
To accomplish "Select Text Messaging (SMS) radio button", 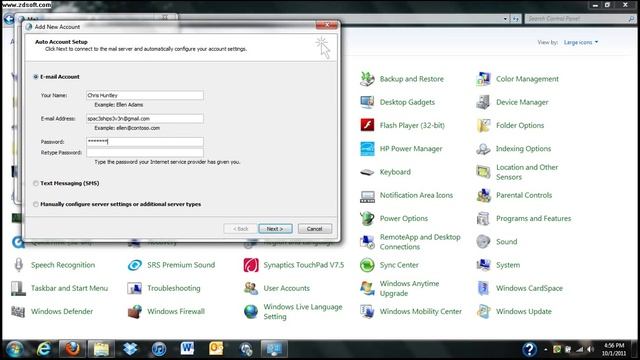I will 36,183.
